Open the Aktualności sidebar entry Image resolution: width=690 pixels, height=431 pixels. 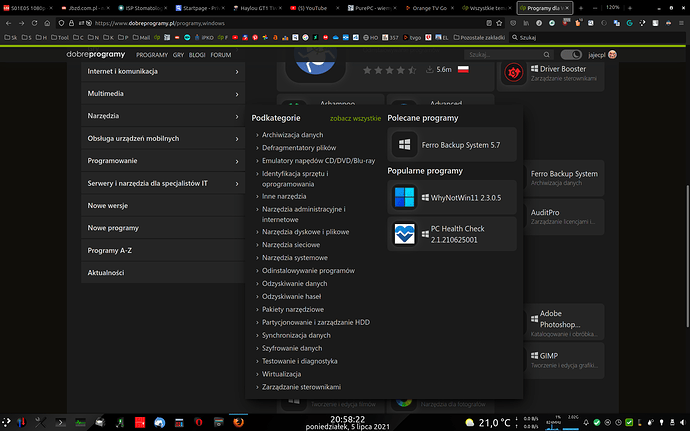[x=163, y=273]
